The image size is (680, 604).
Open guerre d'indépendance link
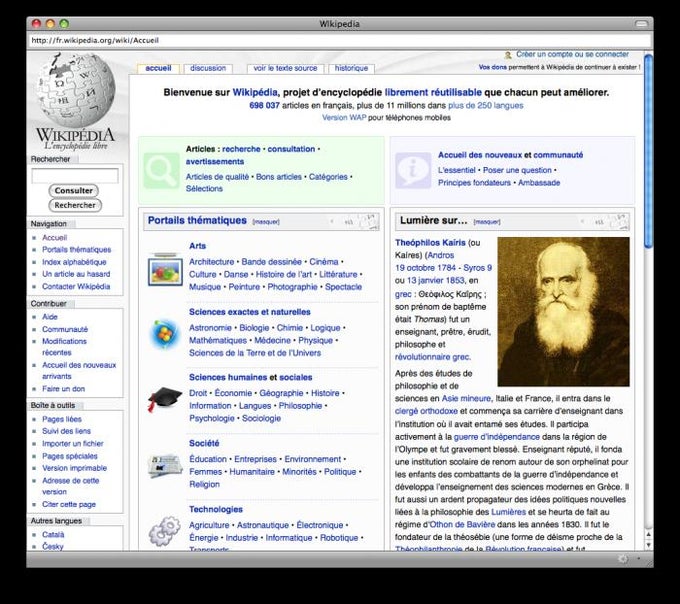pos(497,437)
